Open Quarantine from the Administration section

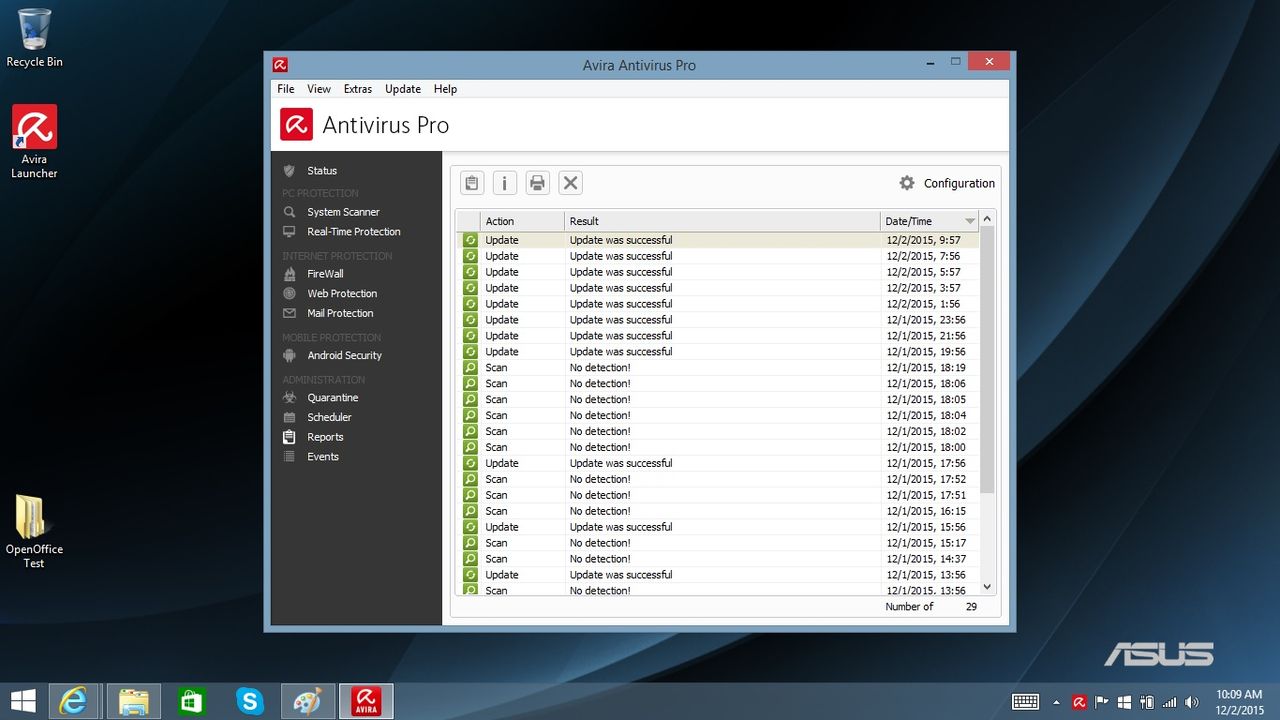point(332,398)
